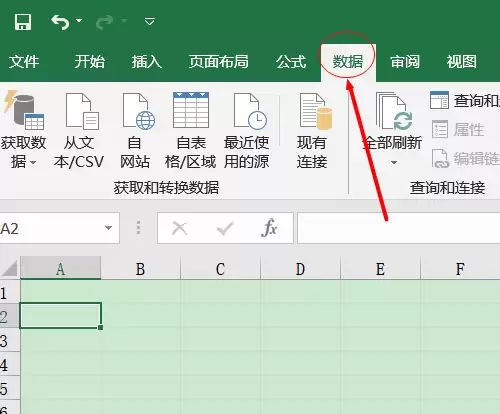Open the 文件 (File) menu
The width and height of the screenshot is (500, 414).
[x=24, y=62]
